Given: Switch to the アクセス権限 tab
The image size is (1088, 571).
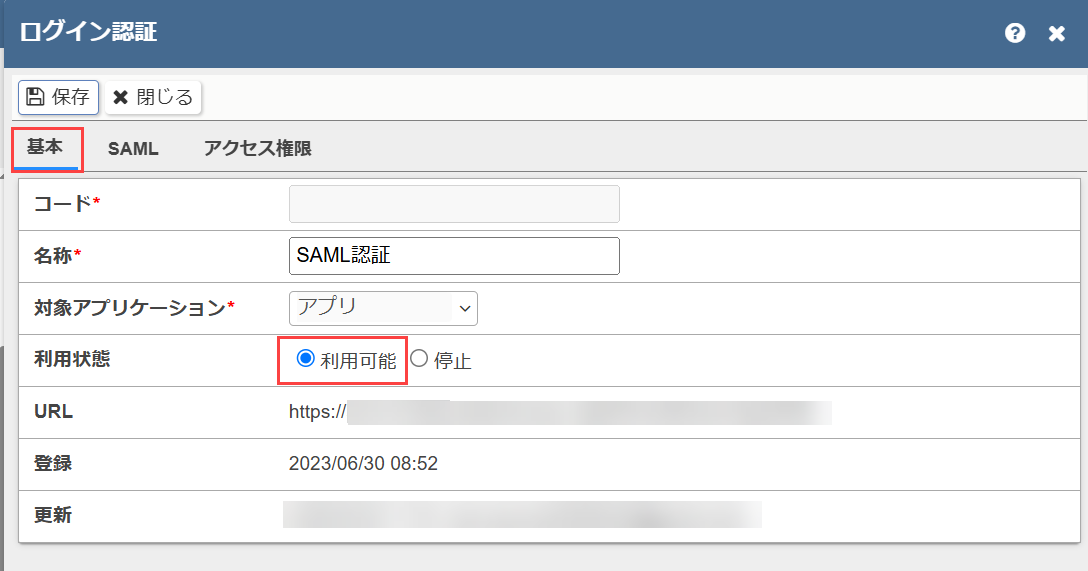Looking at the screenshot, I should [257, 148].
